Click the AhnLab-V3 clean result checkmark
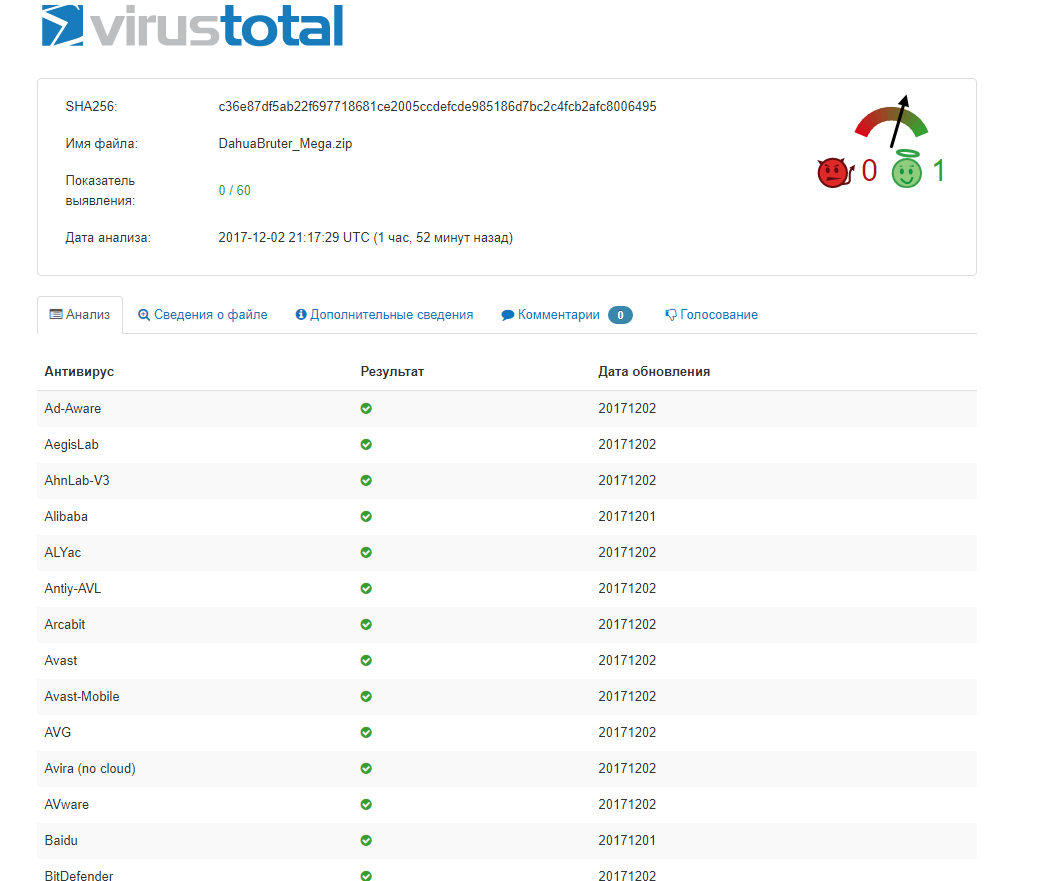Image resolution: width=1055 pixels, height=881 pixels. (x=366, y=481)
